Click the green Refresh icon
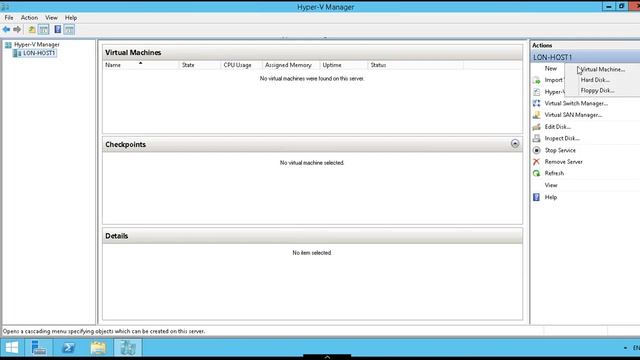The image size is (640, 360). tap(536, 173)
